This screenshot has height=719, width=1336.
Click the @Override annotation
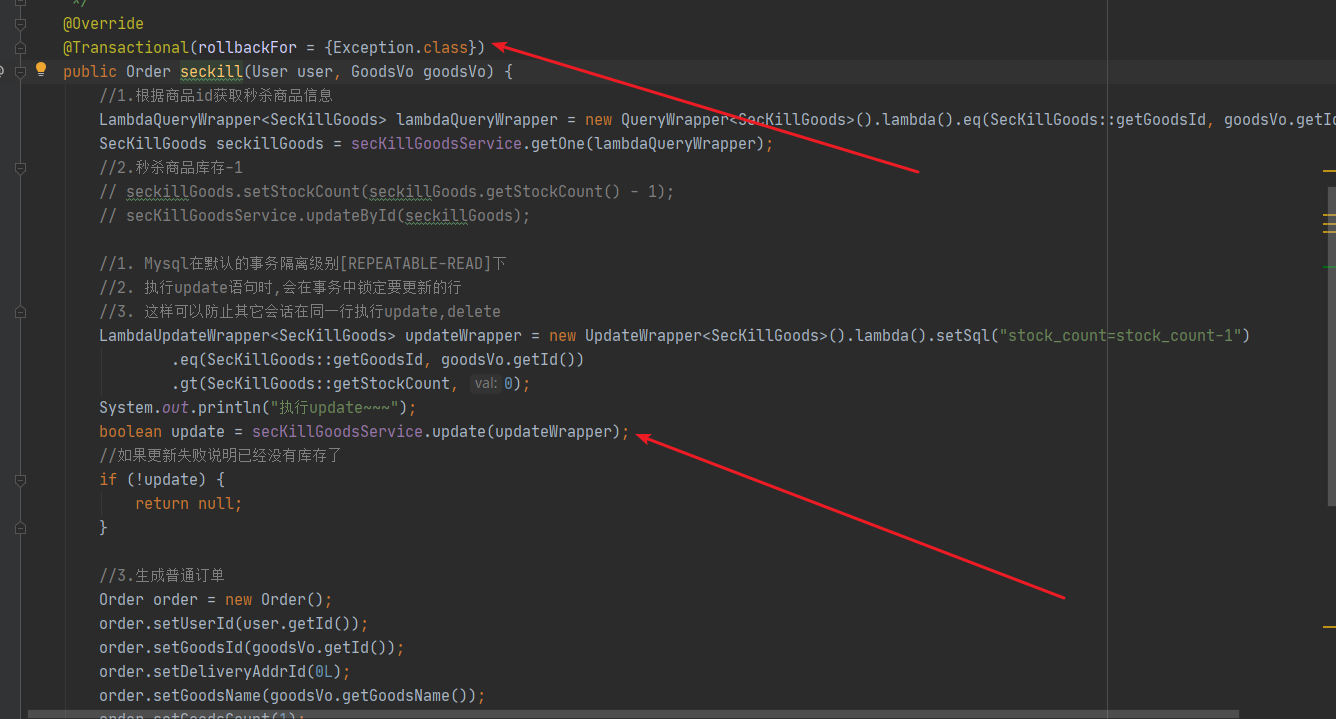point(103,24)
